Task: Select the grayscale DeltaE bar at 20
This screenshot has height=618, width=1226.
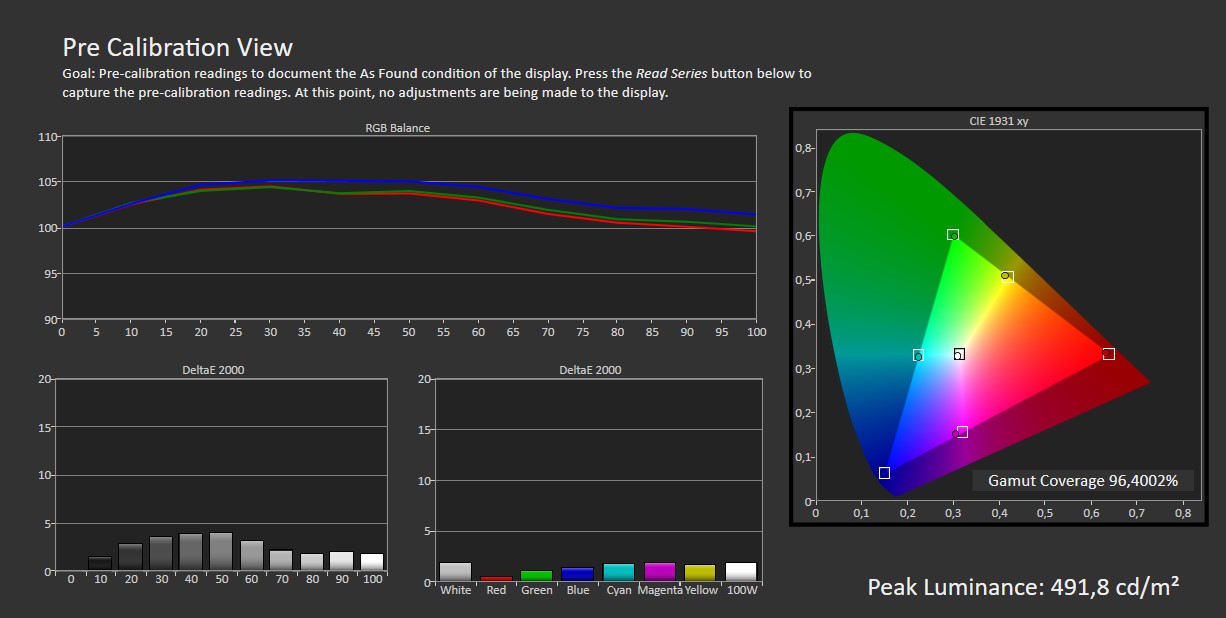Action: (130, 557)
